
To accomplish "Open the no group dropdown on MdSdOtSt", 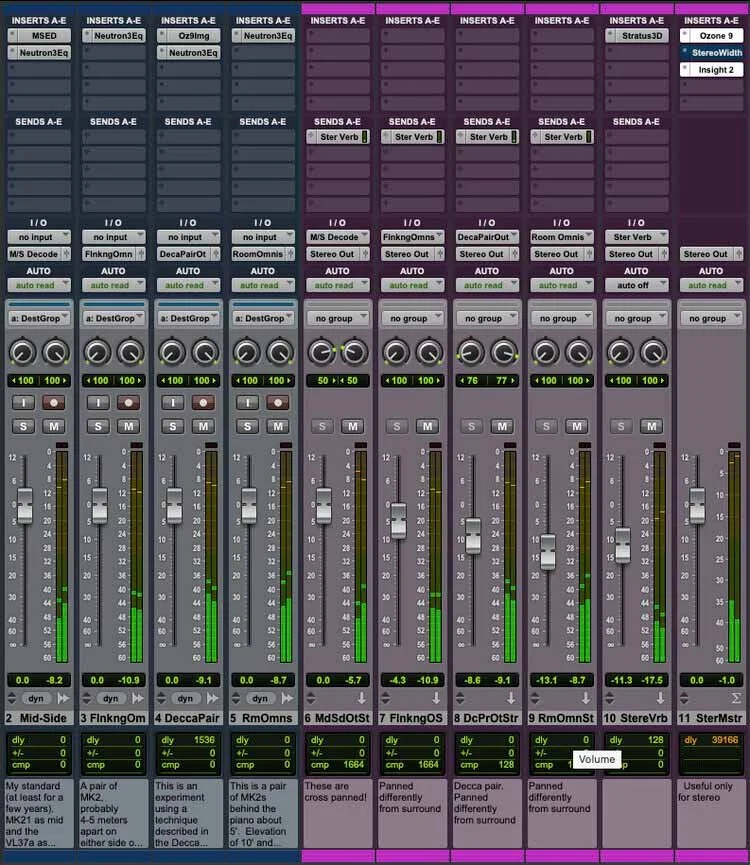I will click(x=338, y=318).
